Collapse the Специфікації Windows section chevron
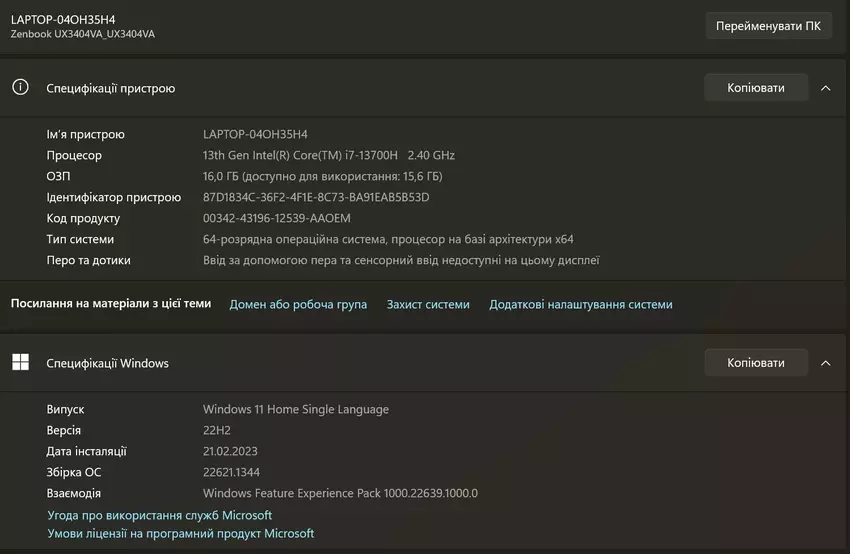The height and width of the screenshot is (554, 850). point(825,363)
